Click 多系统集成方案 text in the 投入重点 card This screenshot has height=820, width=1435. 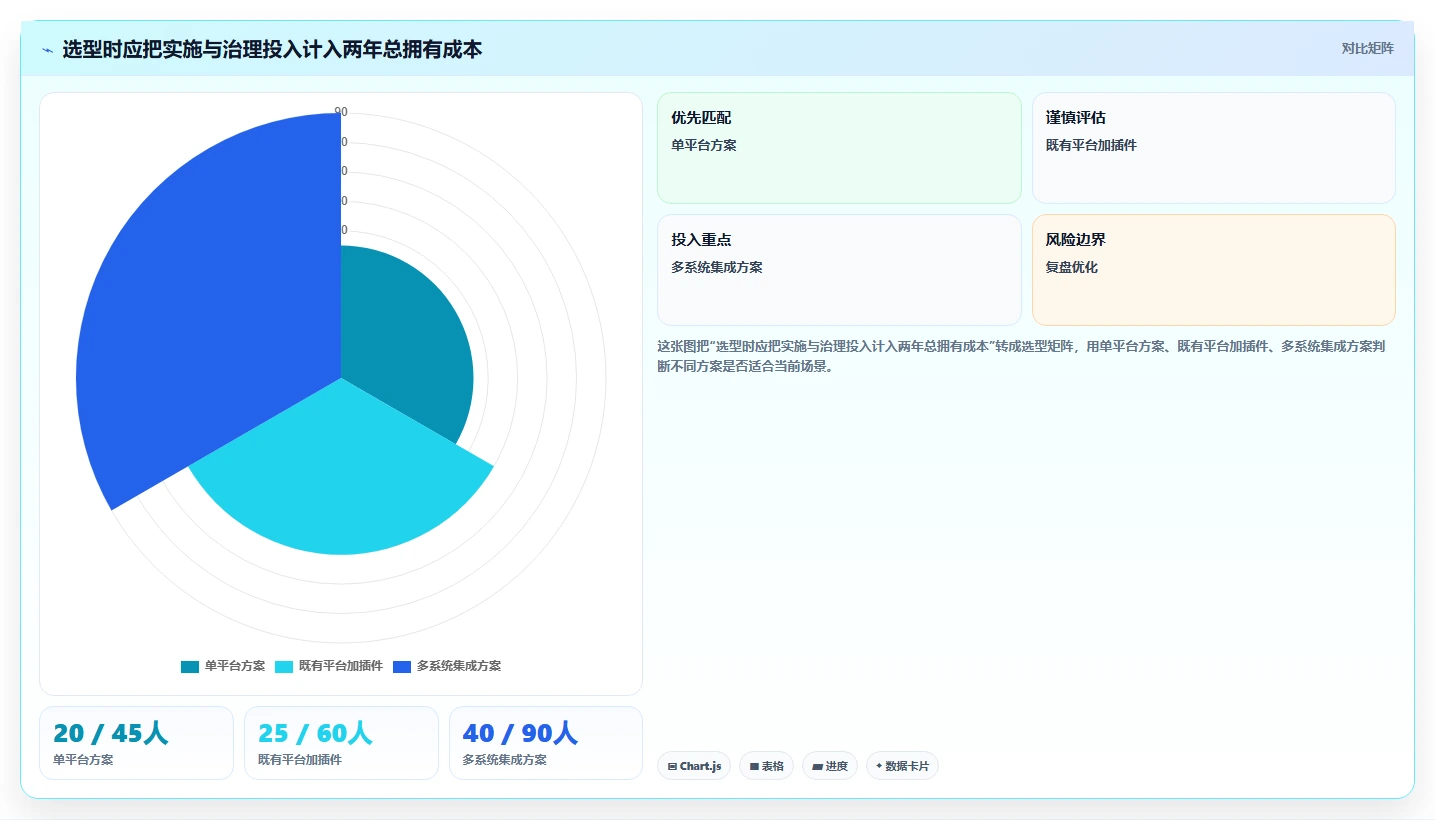[716, 267]
